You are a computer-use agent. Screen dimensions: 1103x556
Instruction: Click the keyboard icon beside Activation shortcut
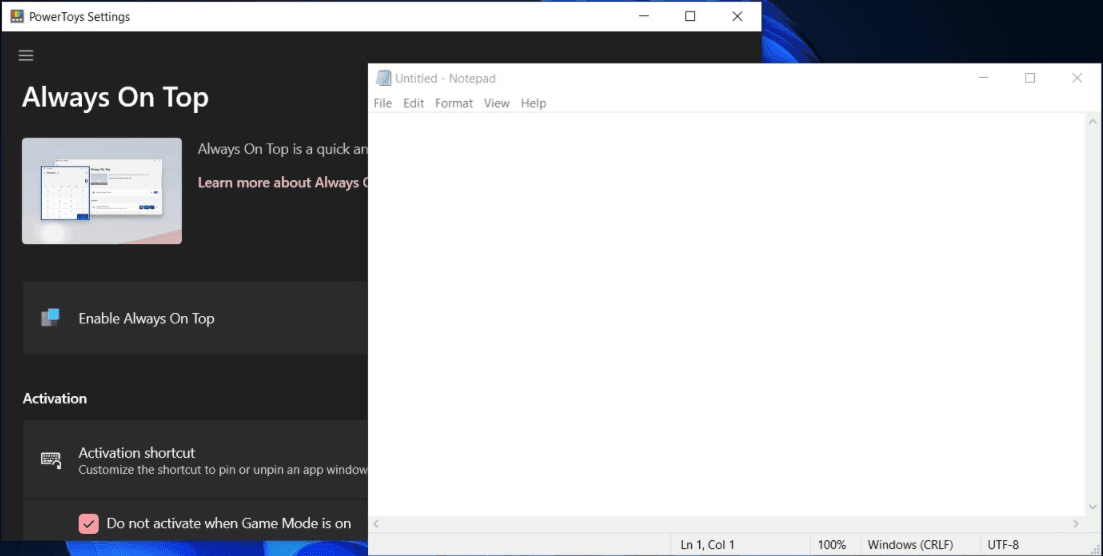pyautogui.click(x=51, y=460)
